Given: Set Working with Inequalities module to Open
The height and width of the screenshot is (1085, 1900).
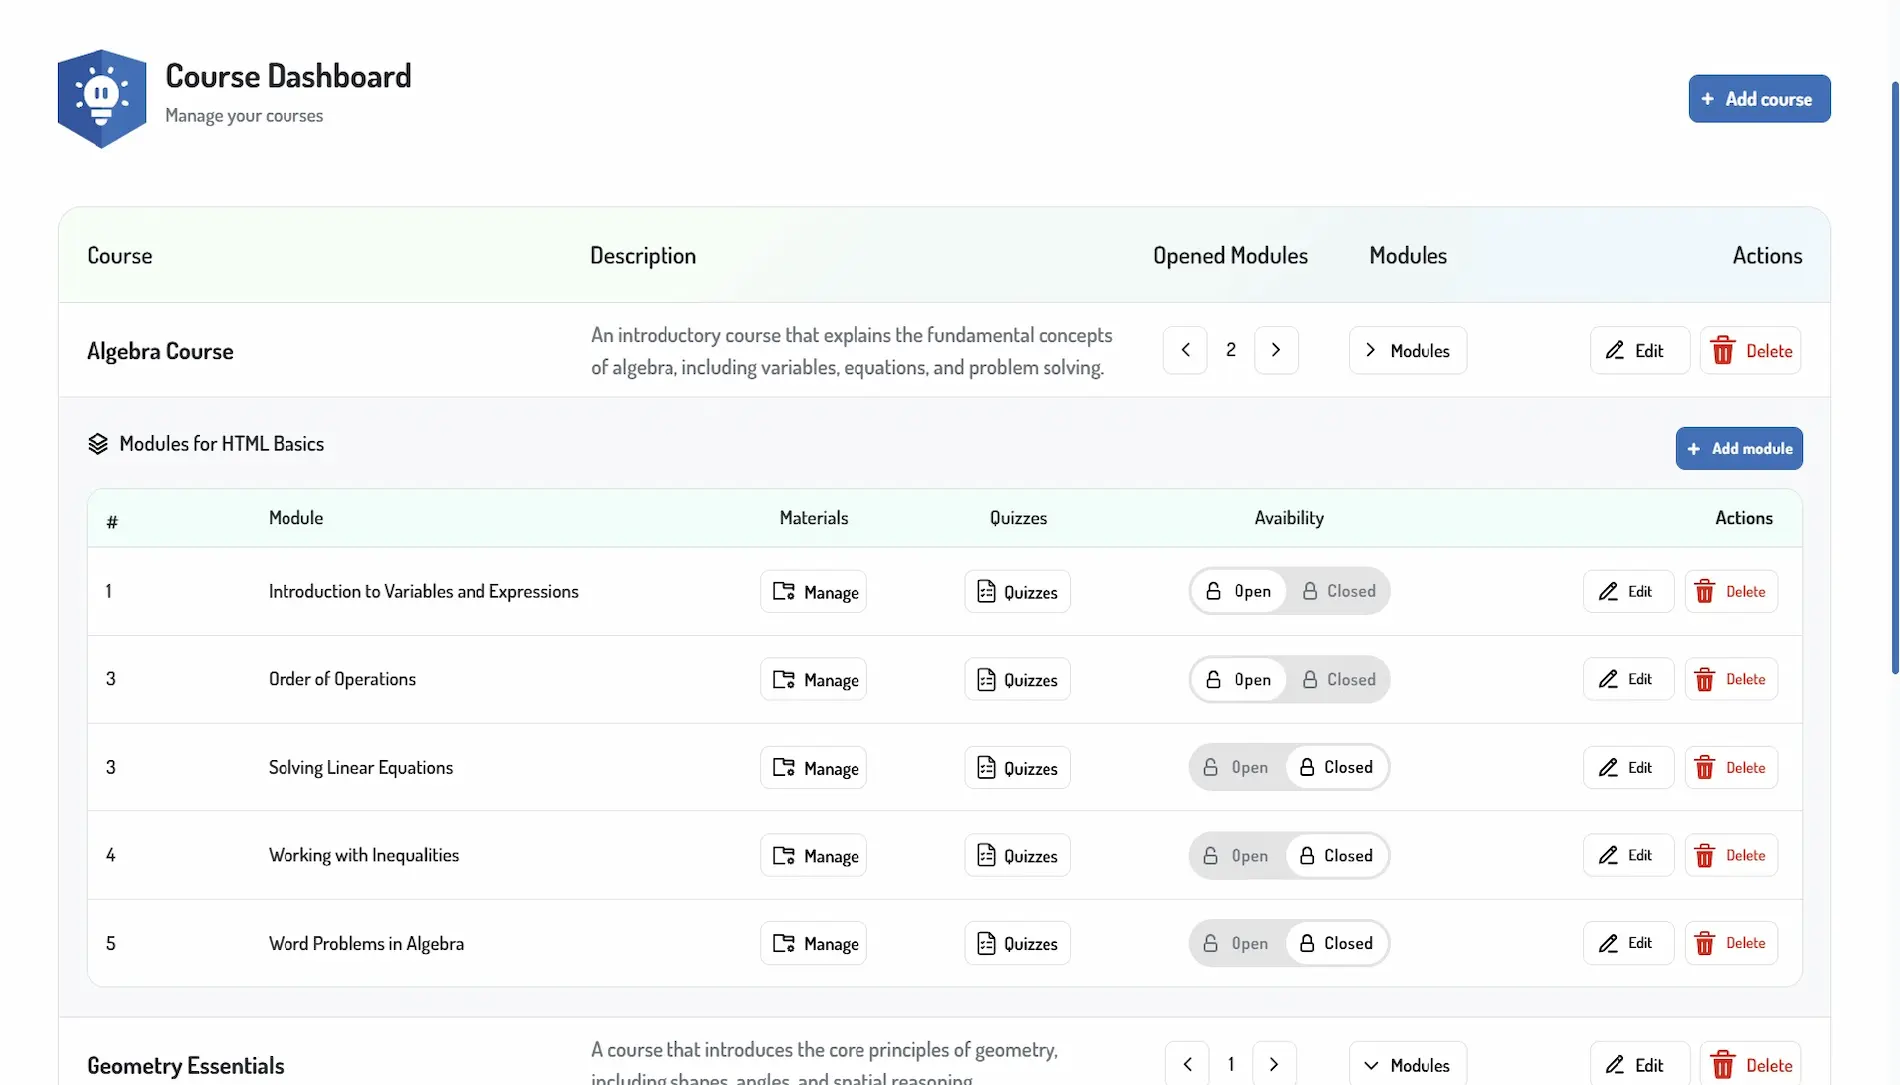Looking at the screenshot, I should [1237, 855].
